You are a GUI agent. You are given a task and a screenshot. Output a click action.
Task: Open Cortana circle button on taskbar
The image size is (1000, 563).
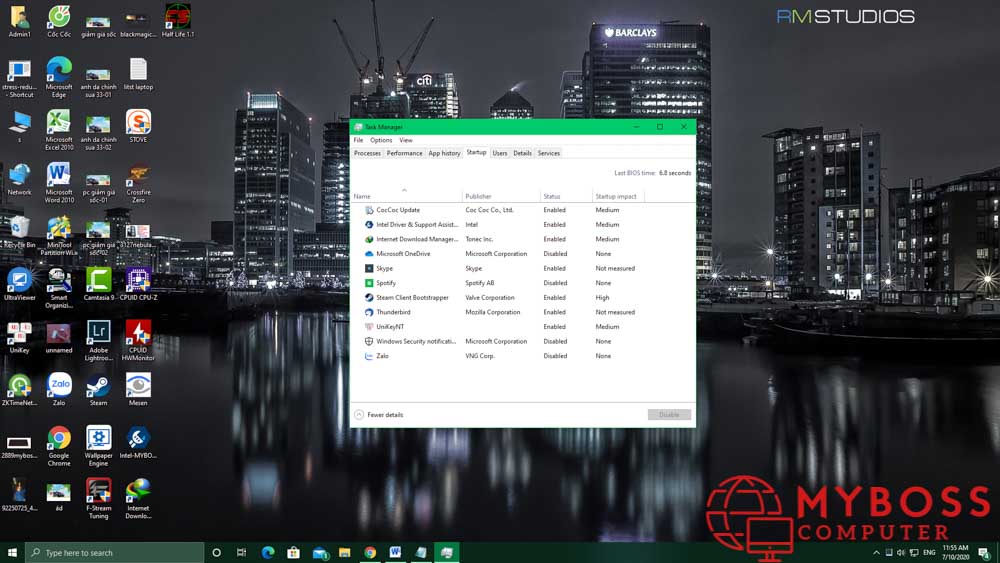216,553
